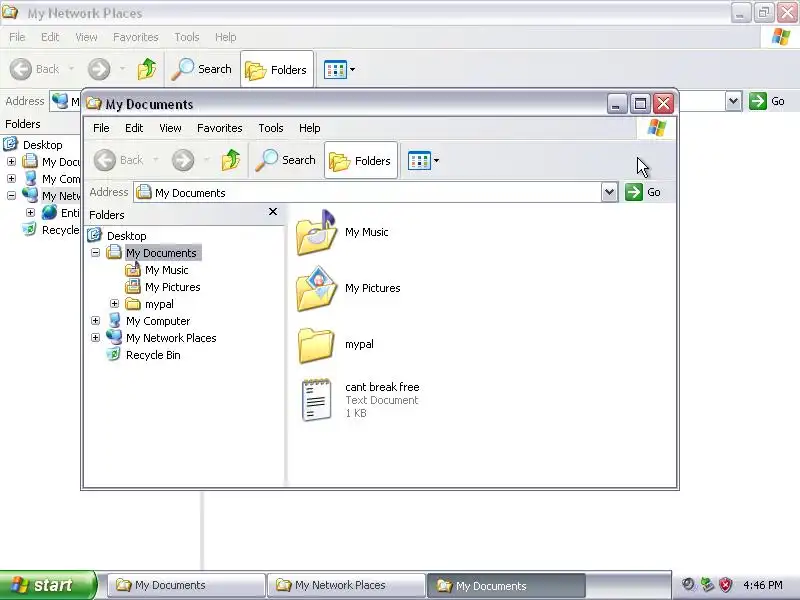The width and height of the screenshot is (800, 600).
Task: Collapse My Documents node in folder tree
Action: (x=95, y=253)
